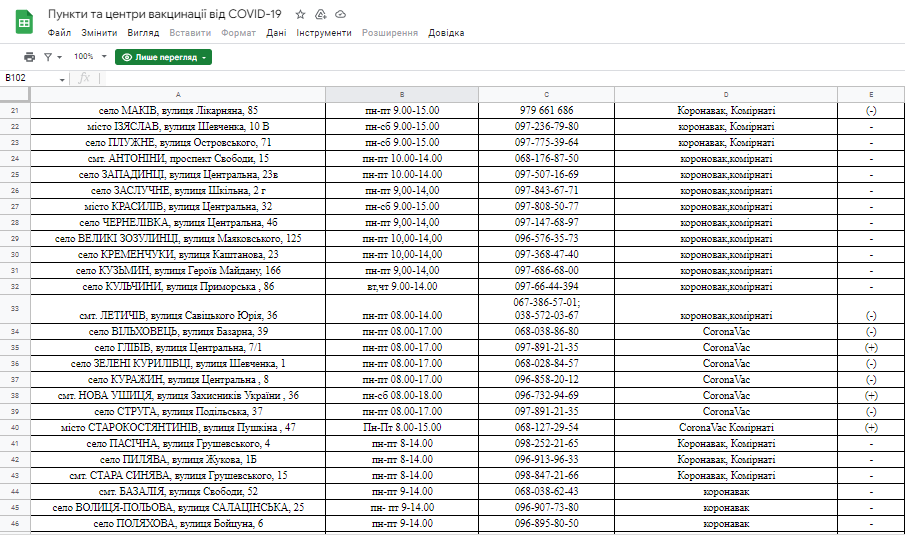905x535 pixels.
Task: Click the document title text
Action: (166, 15)
